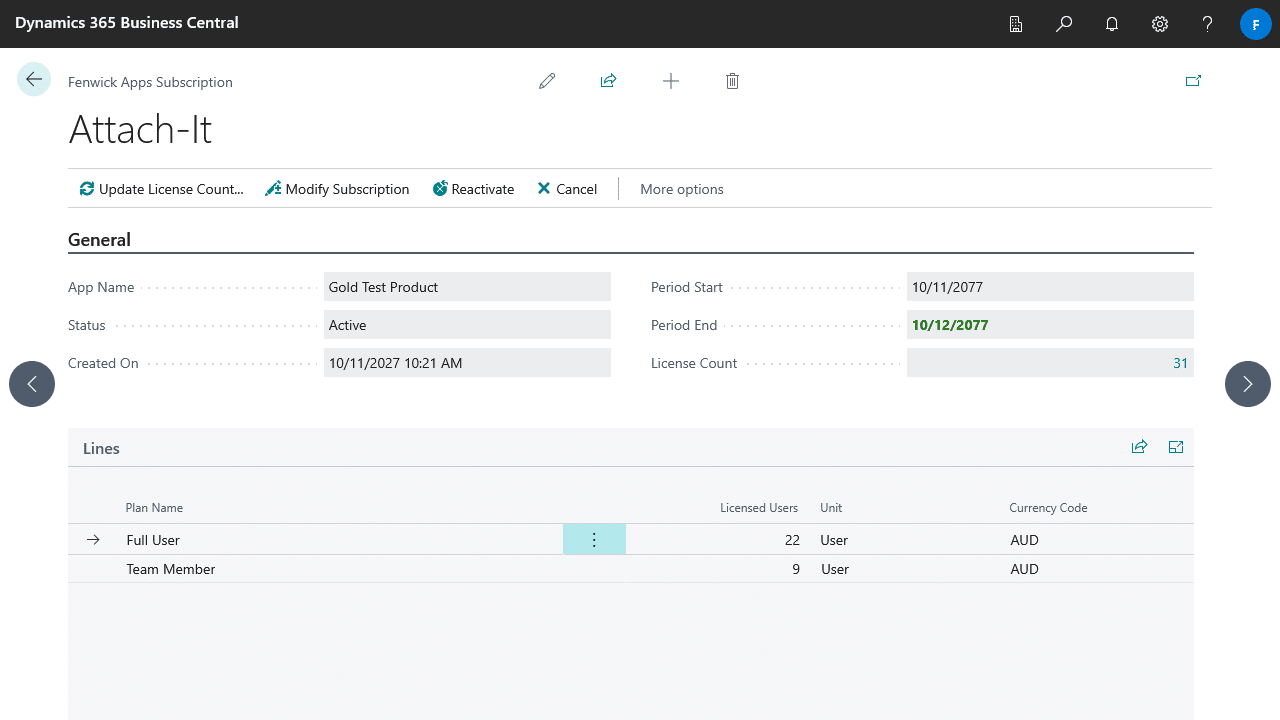Expand More options in action bar

[x=681, y=189]
